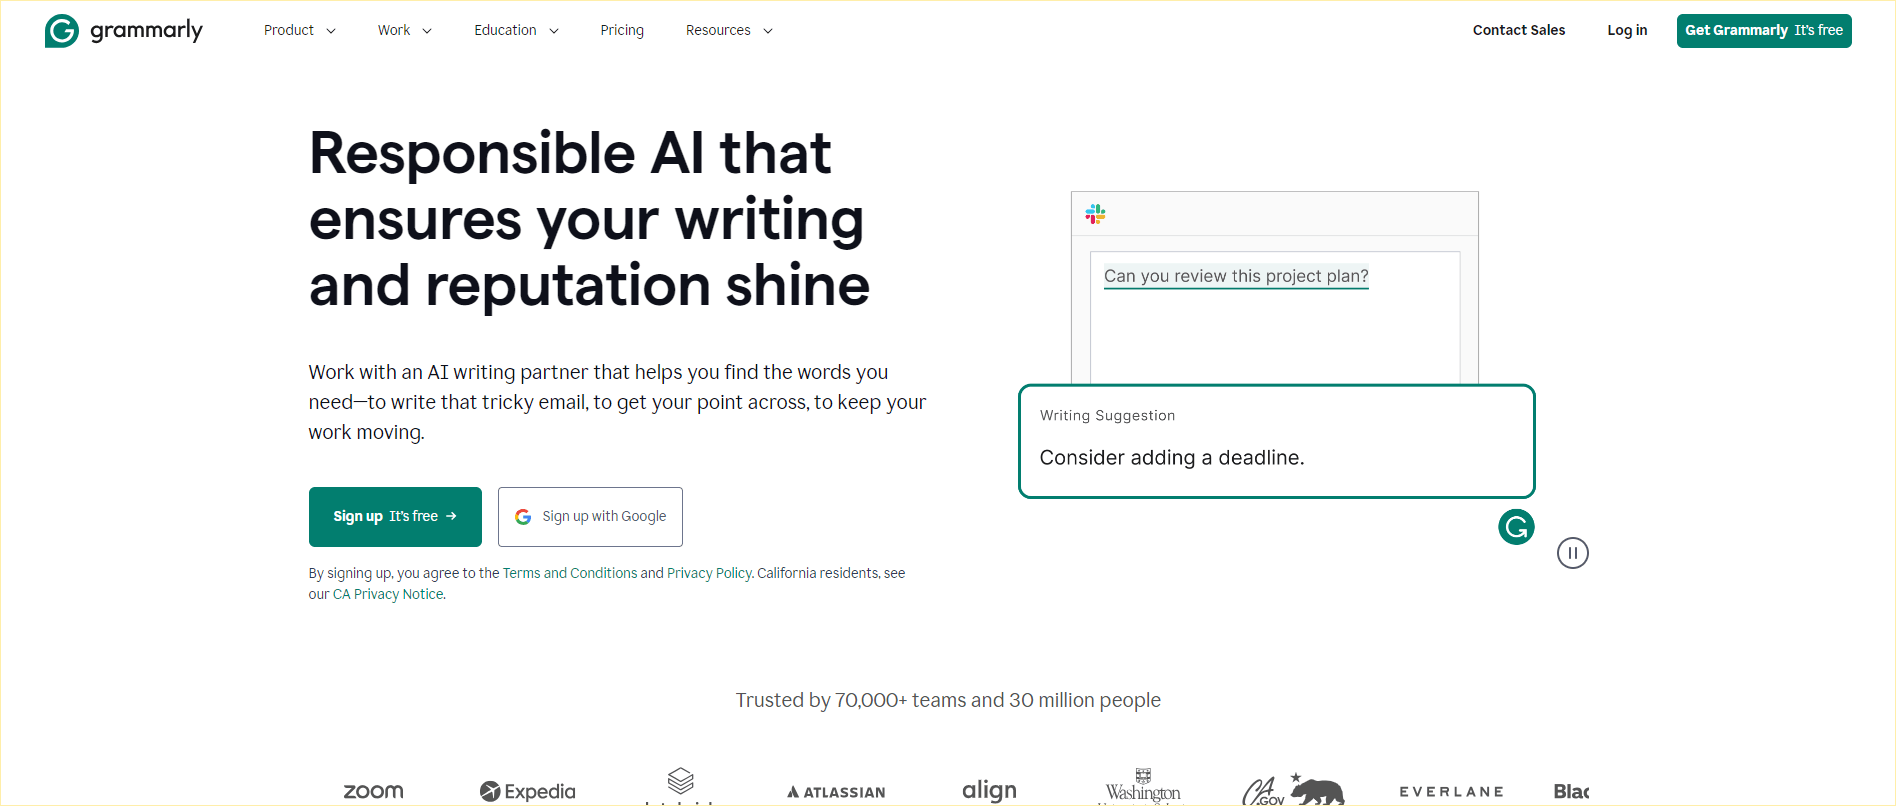Click the Grammarly logo in header

[124, 31]
